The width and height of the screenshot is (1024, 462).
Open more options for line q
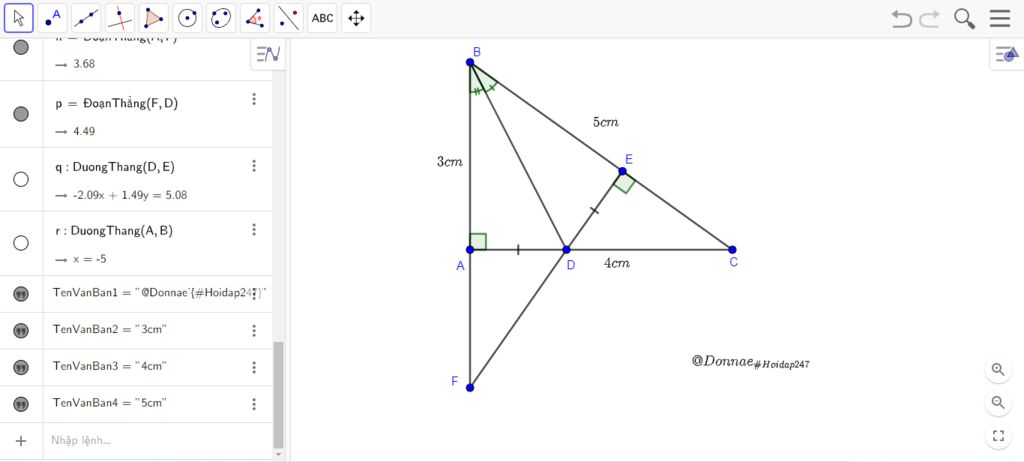tap(254, 166)
